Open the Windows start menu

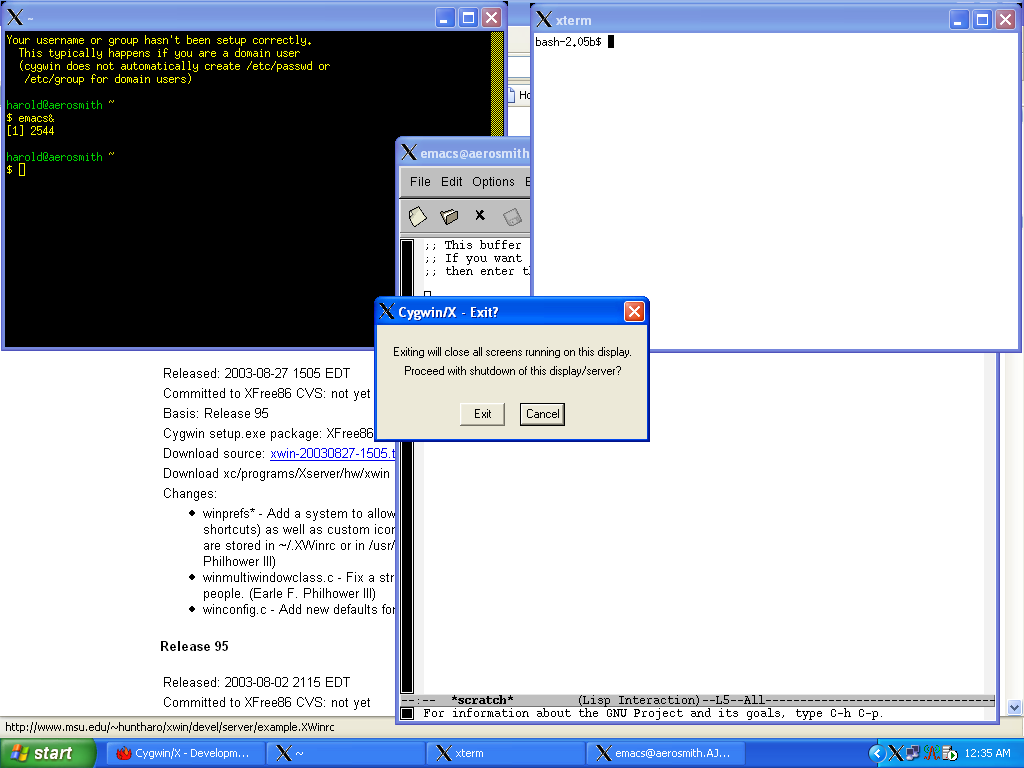click(46, 753)
